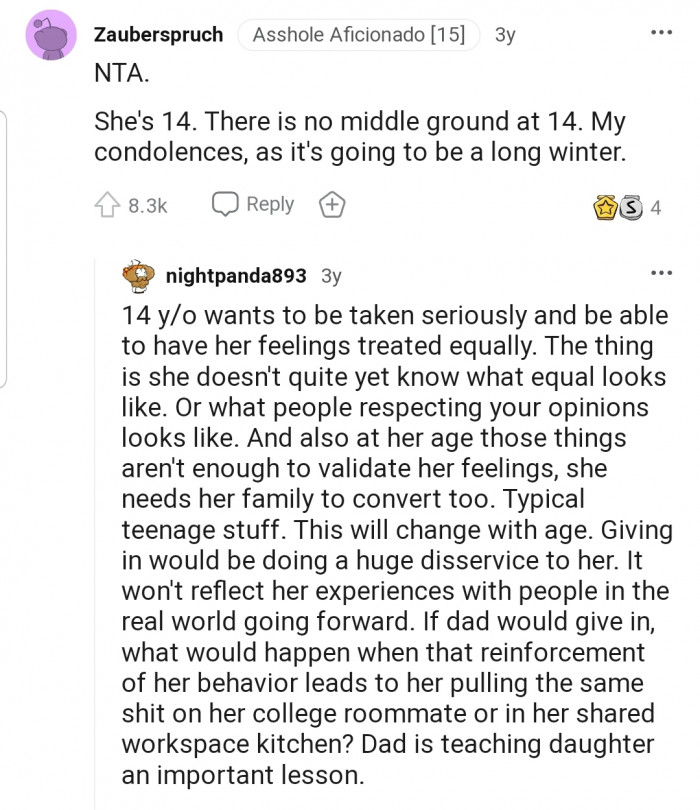700x810 pixels.
Task: Open three-dot options on nightpanda893's reply
Action: tap(661, 273)
